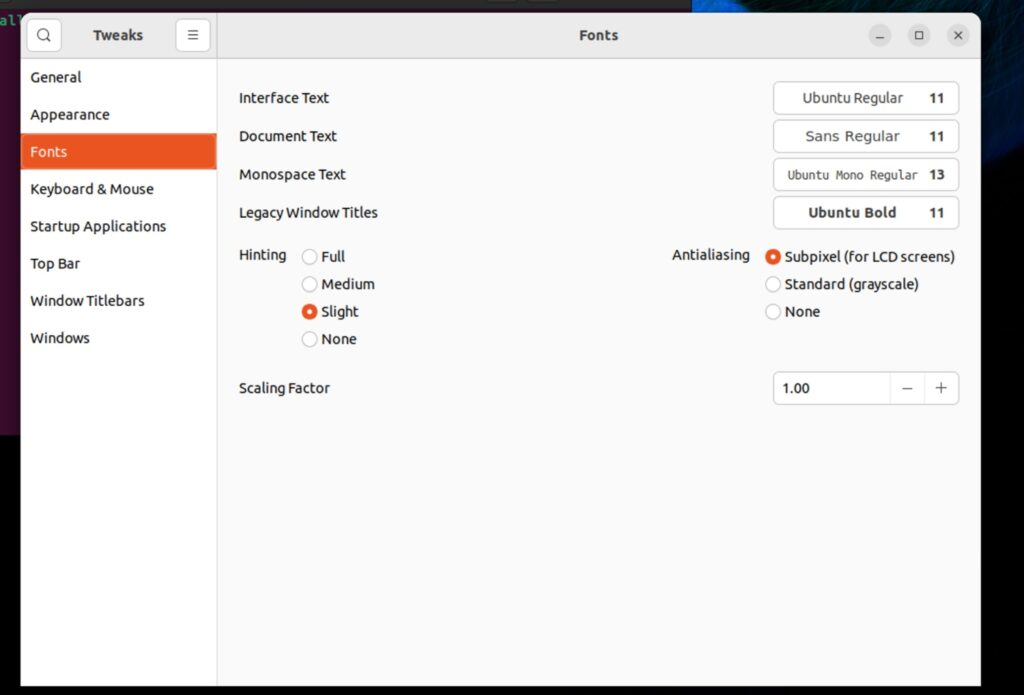Open the Document Text font picker showing Sans Regular

(865, 136)
